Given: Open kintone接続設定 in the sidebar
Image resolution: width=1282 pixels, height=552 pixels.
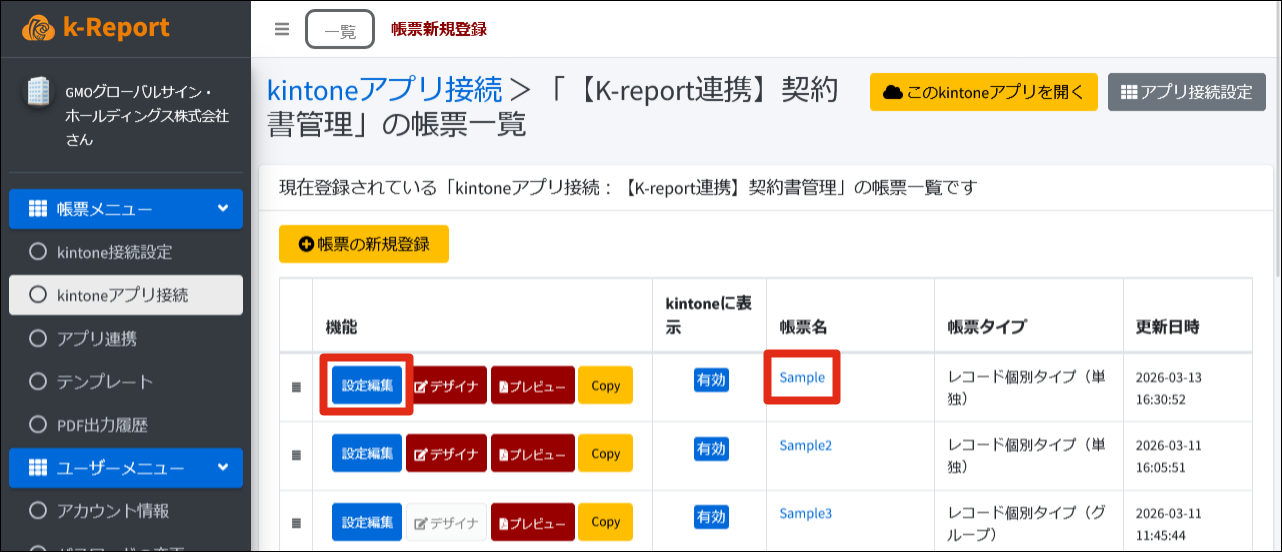Looking at the screenshot, I should click(x=114, y=252).
